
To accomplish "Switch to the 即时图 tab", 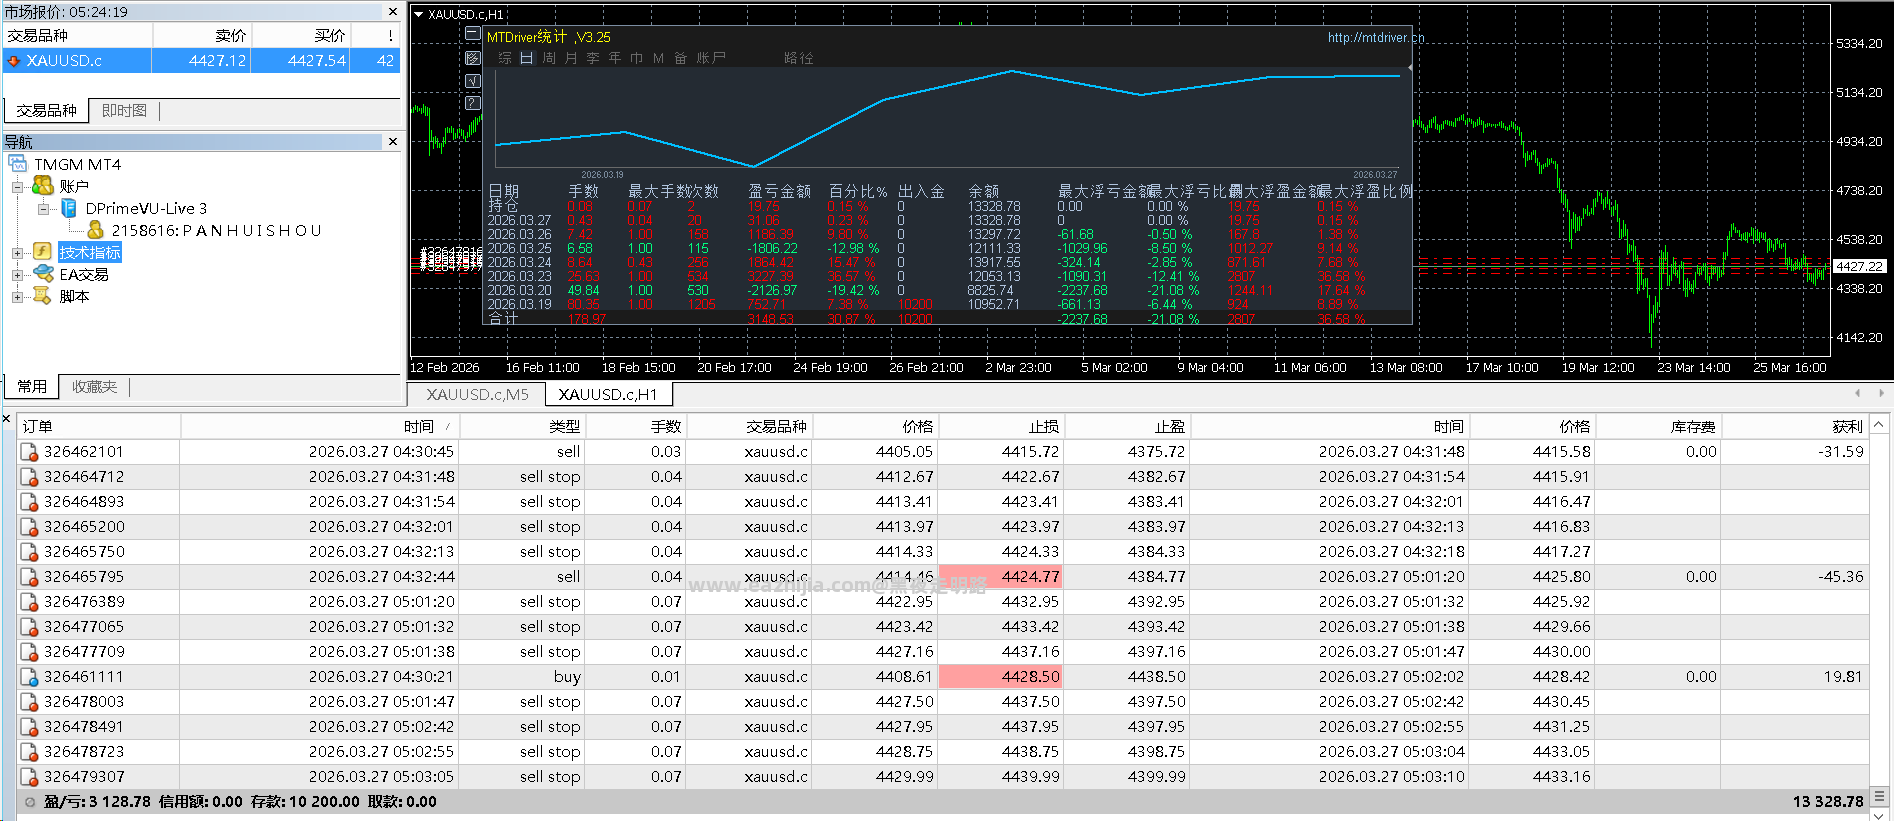I will [124, 111].
